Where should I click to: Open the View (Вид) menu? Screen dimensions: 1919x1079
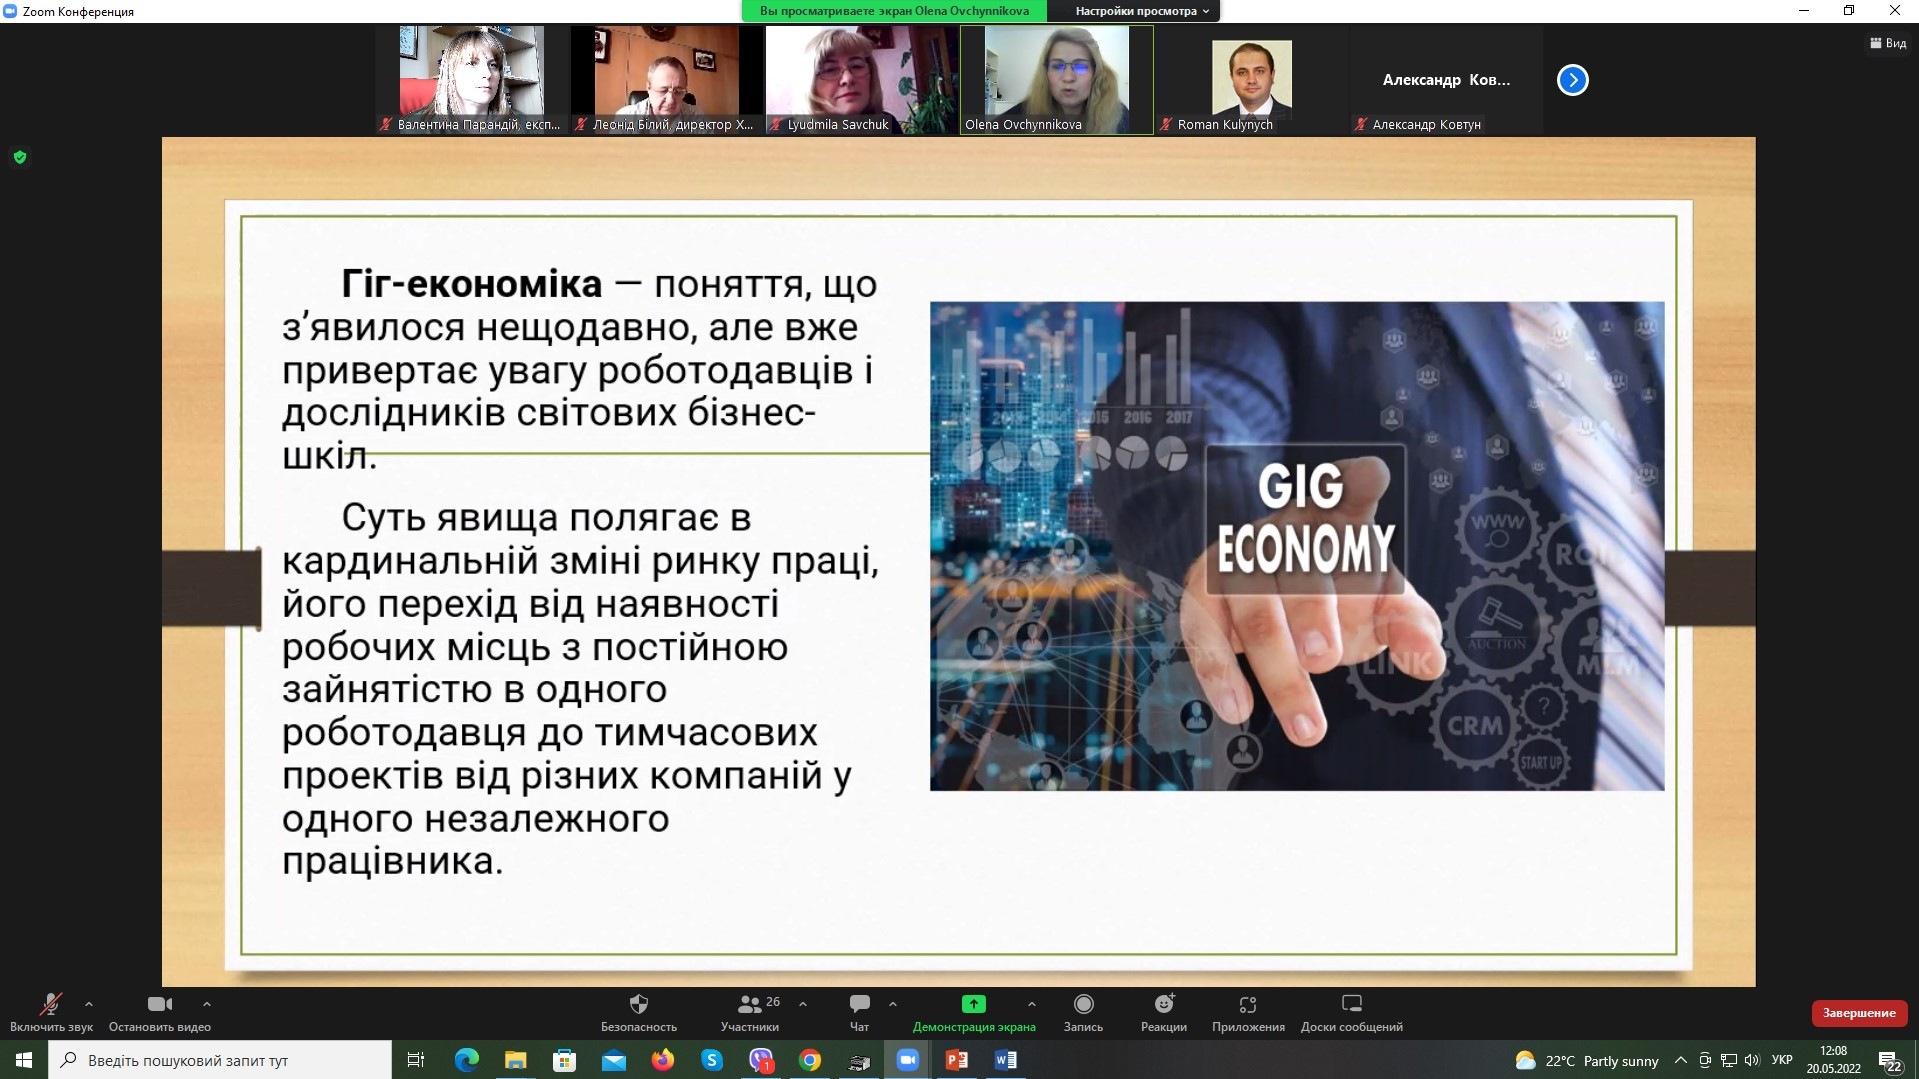pos(1888,43)
